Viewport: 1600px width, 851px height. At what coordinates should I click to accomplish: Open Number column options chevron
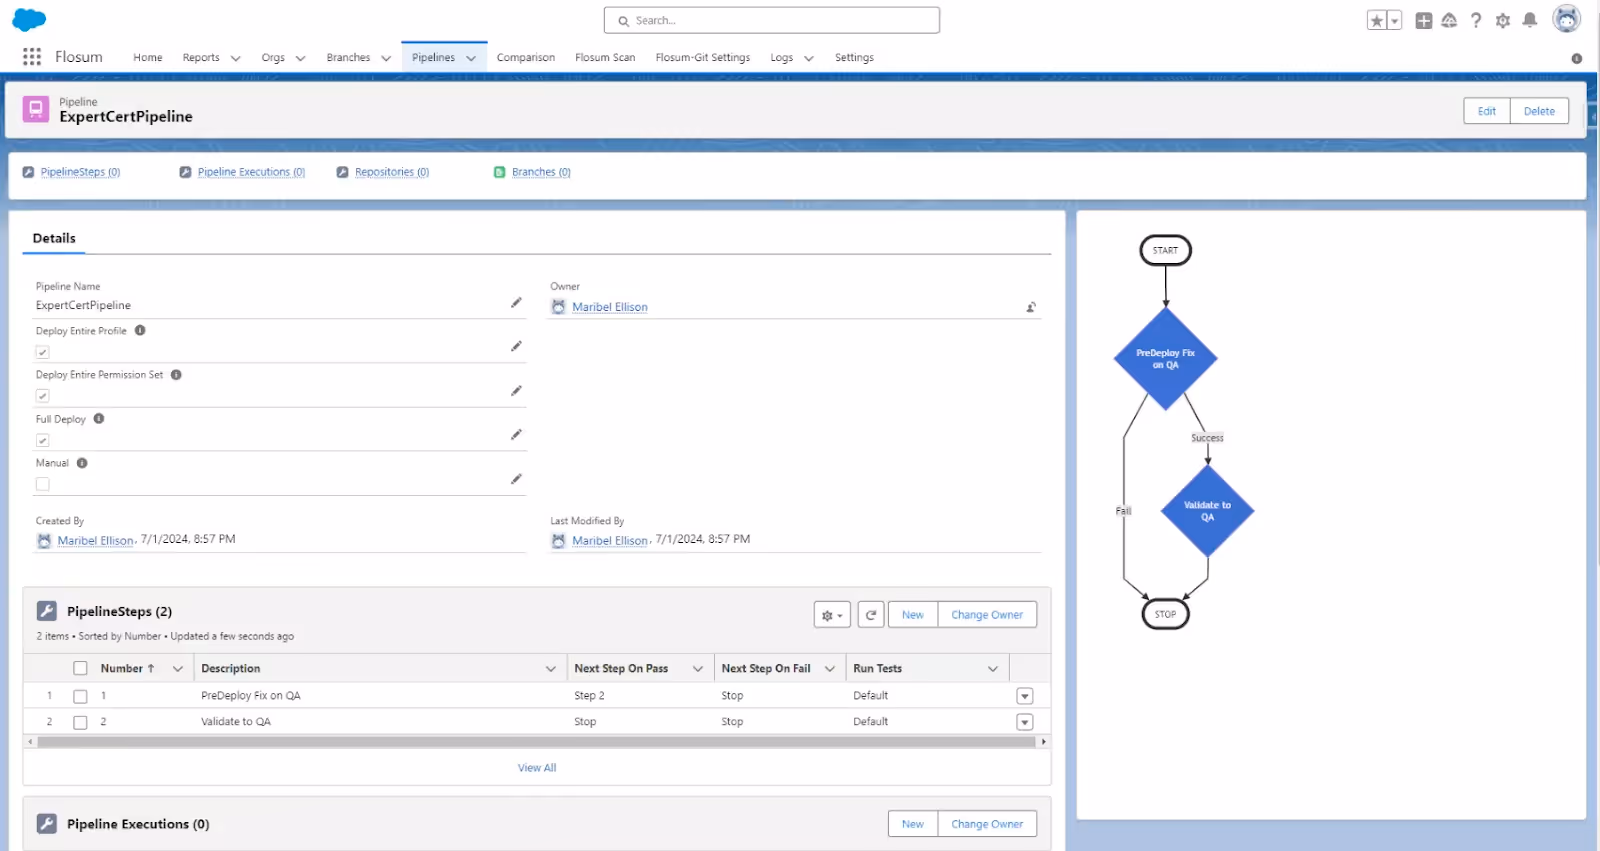pos(178,668)
